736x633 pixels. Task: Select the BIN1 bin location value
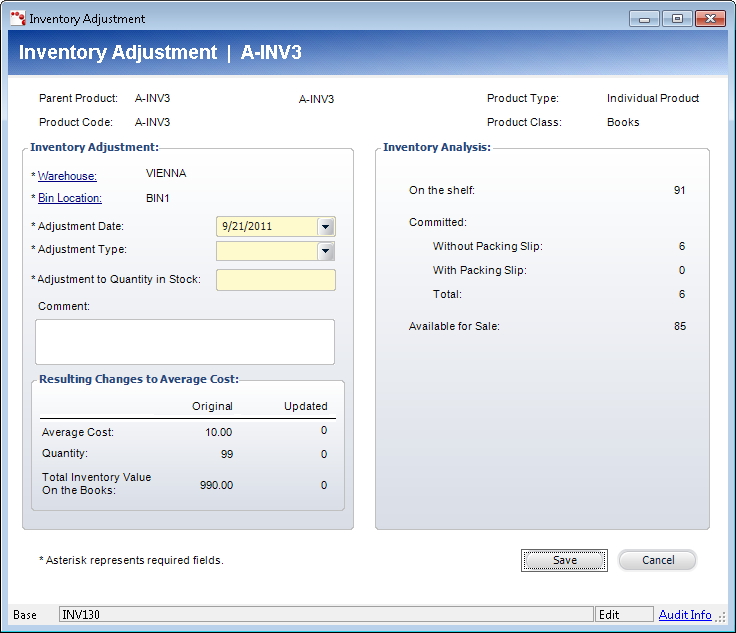point(157,198)
